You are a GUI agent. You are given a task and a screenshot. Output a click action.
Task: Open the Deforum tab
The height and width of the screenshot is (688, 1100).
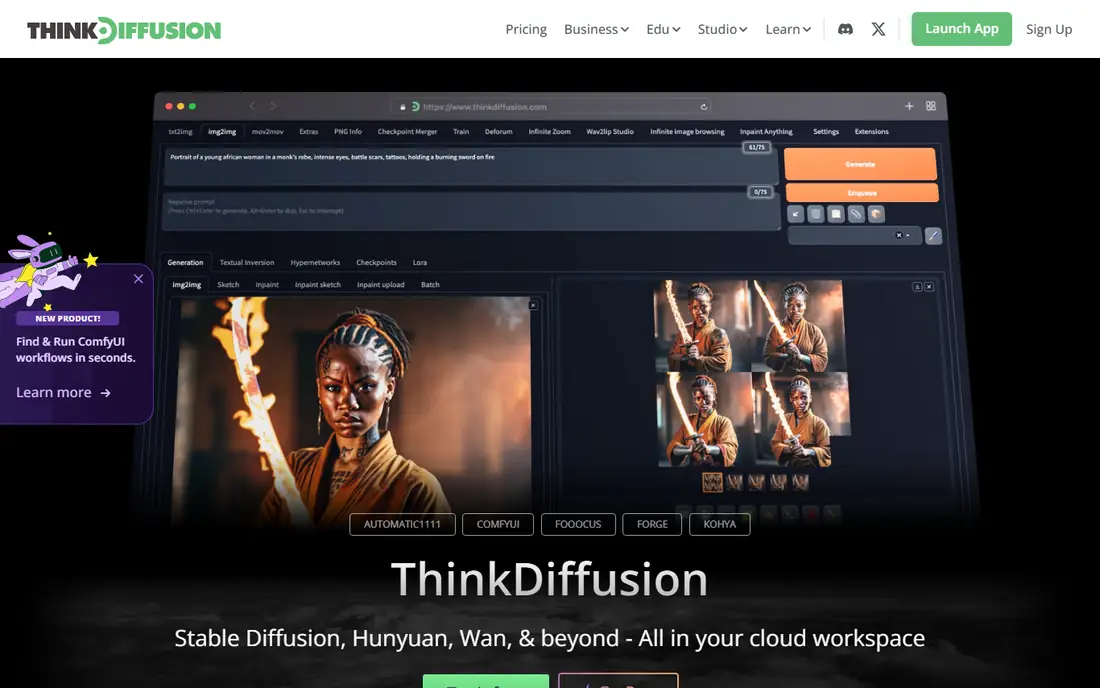[x=499, y=131]
